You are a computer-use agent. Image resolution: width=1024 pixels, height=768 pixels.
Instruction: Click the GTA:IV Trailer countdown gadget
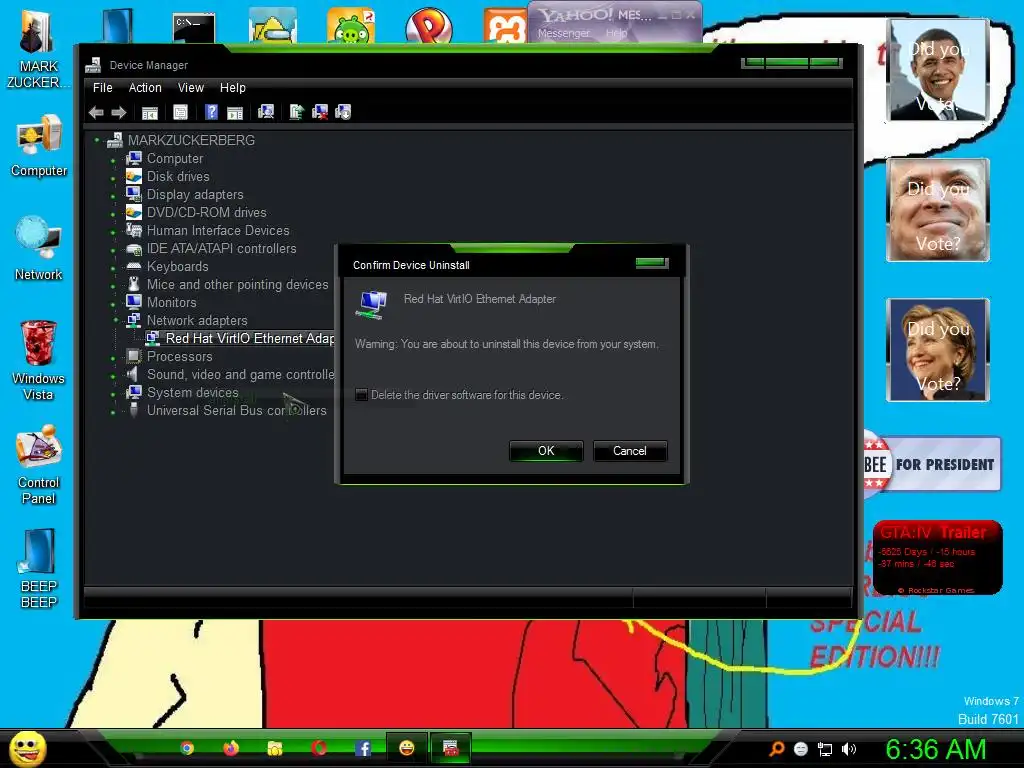click(937, 557)
